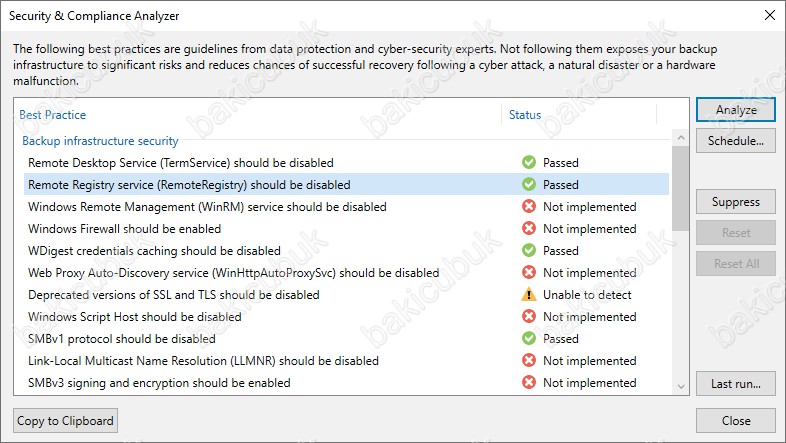Click red X icon for Windows Script Host row

[529, 317]
